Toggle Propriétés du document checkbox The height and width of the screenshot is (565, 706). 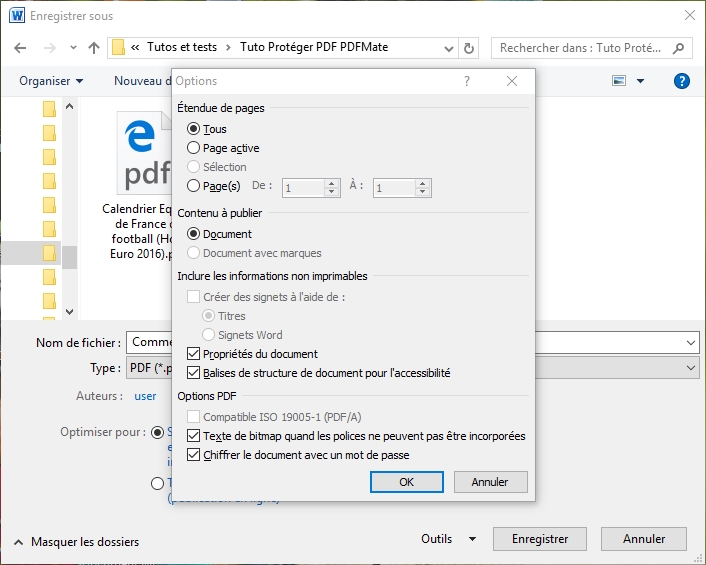(193, 354)
